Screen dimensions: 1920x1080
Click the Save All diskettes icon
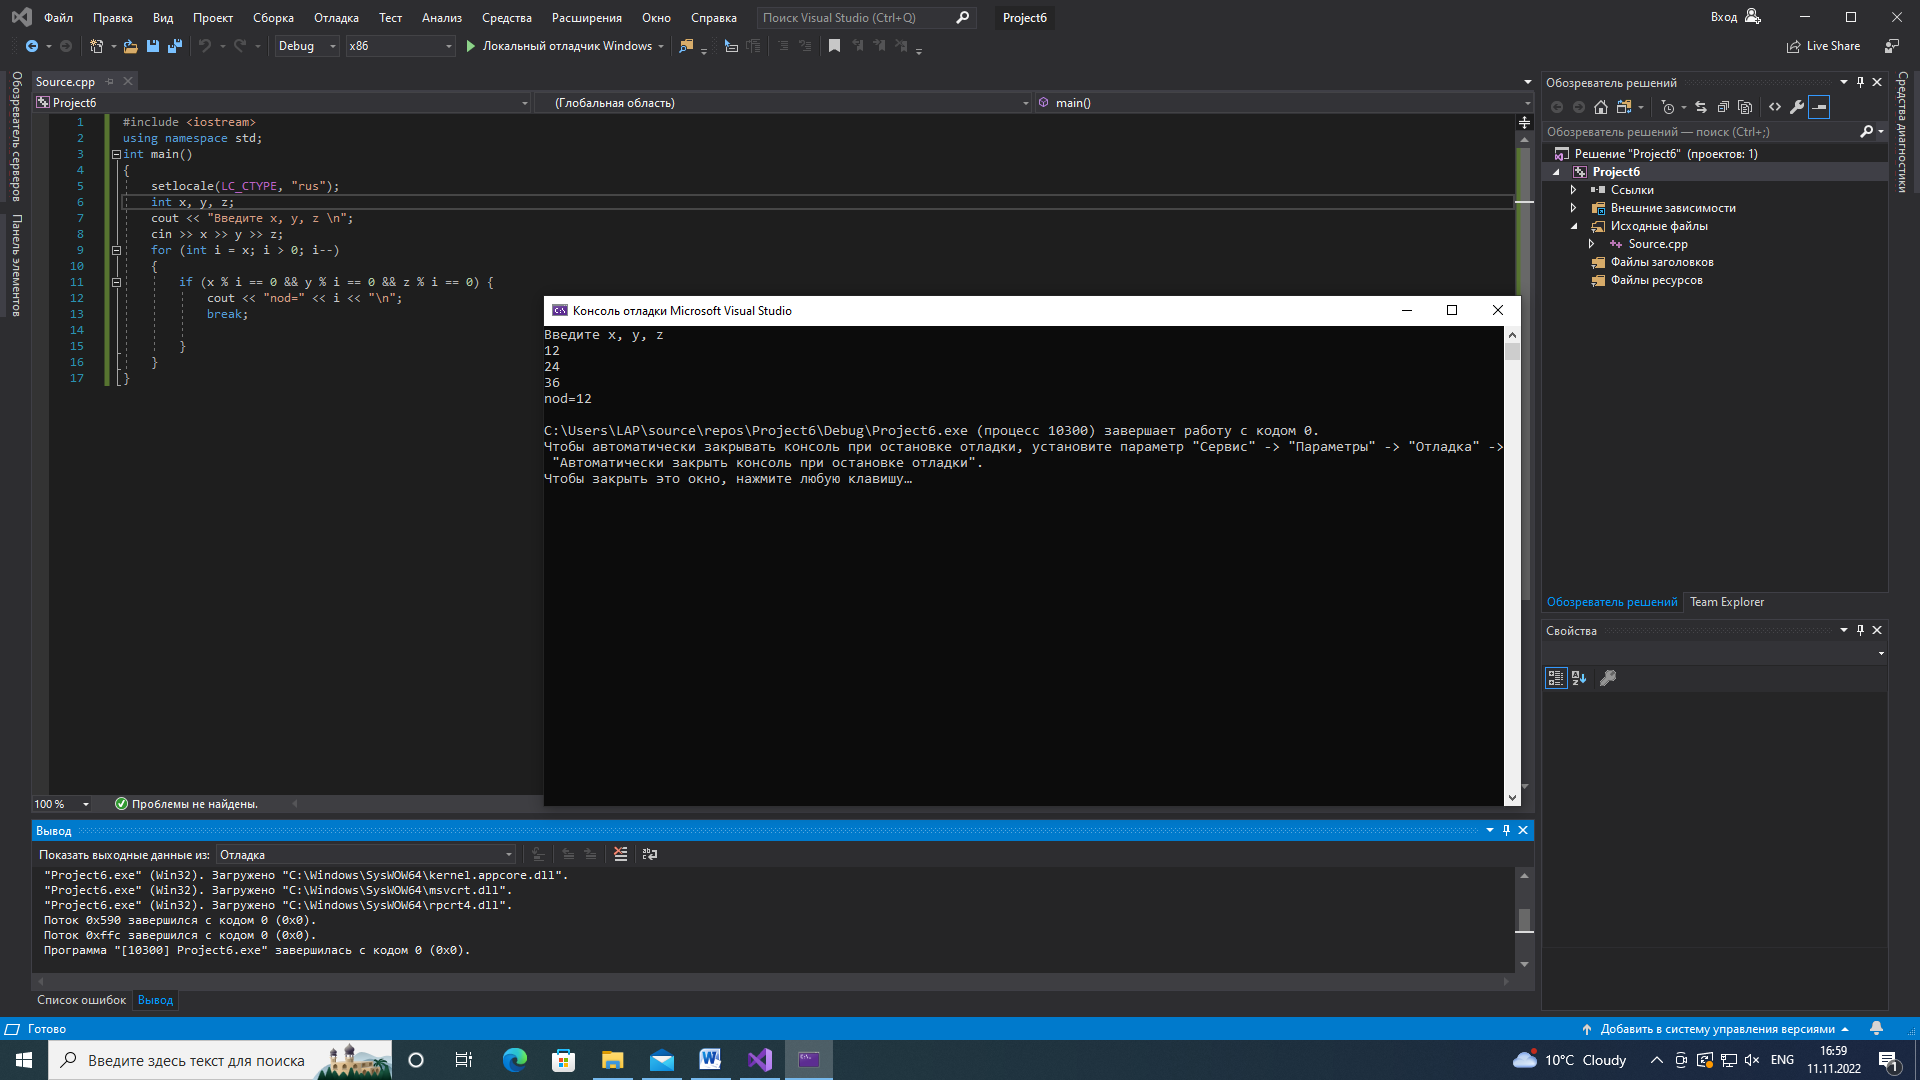click(x=175, y=46)
